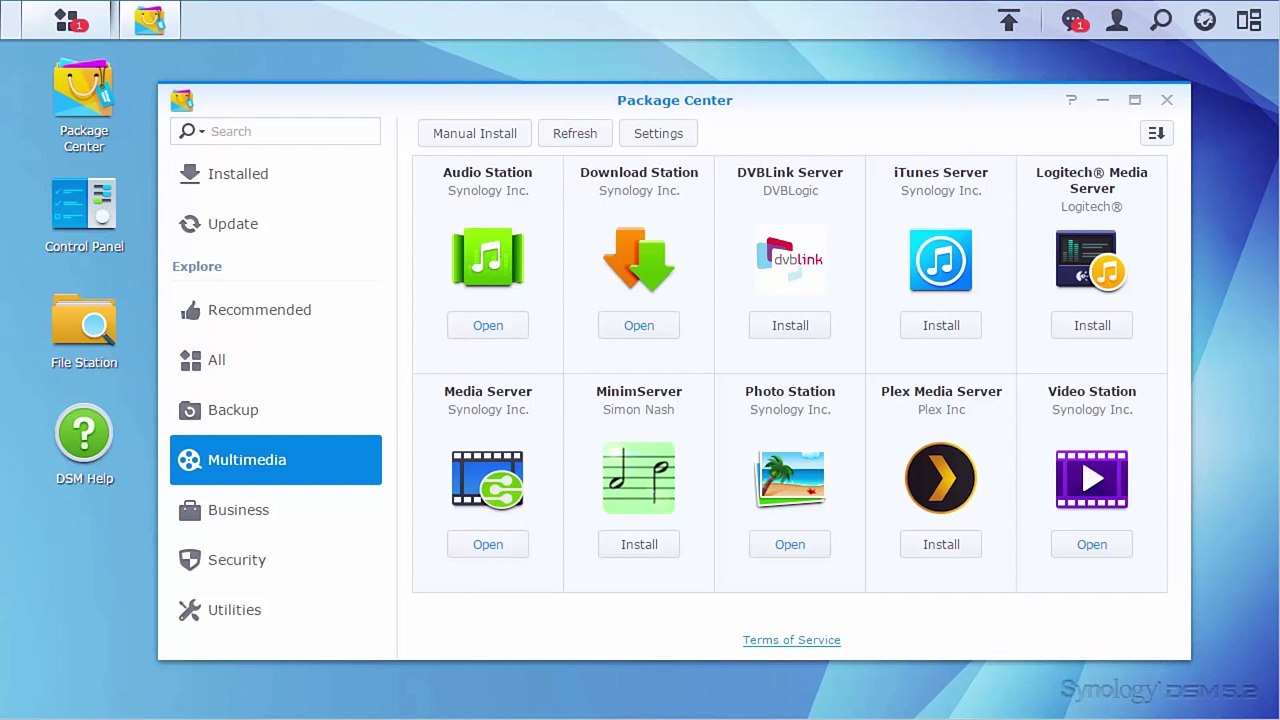The height and width of the screenshot is (720, 1280).
Task: Select the MinimServer music notes icon
Action: click(639, 478)
